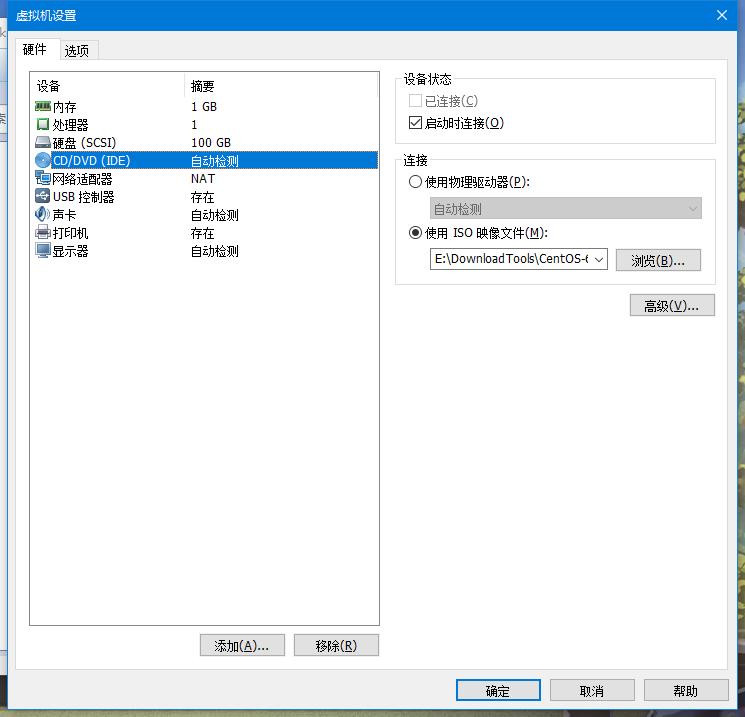Click the NAT network summary value
745x717 pixels.
pyautogui.click(x=203, y=179)
